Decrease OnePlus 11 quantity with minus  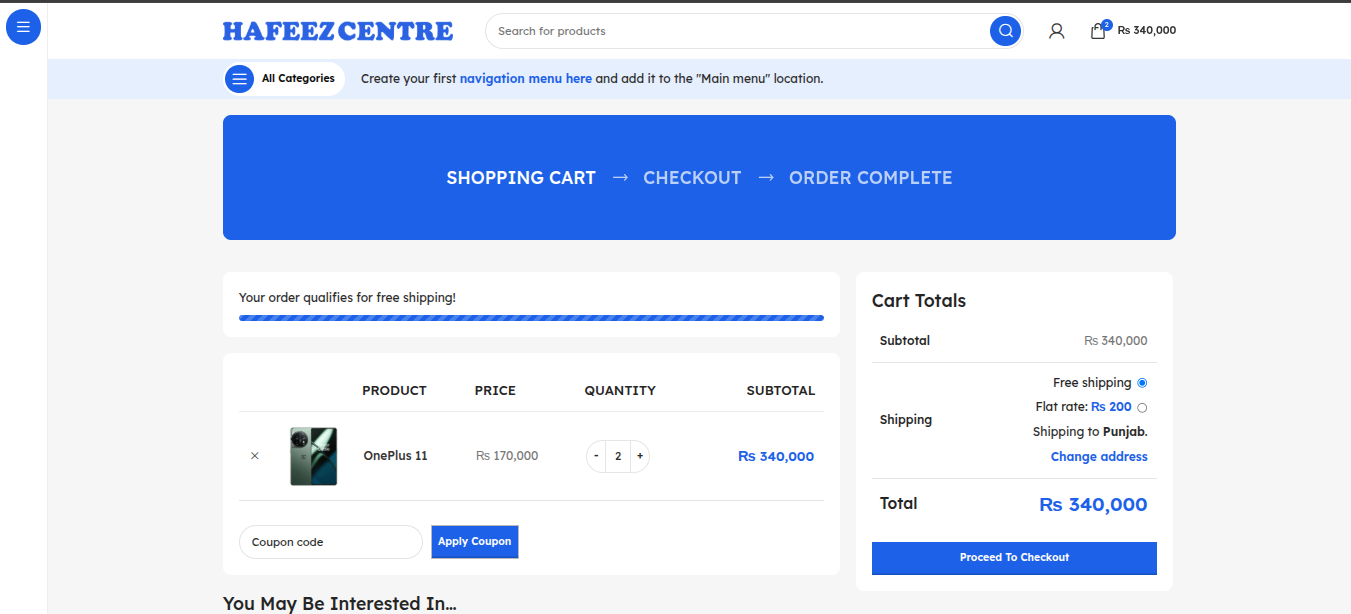(596, 456)
